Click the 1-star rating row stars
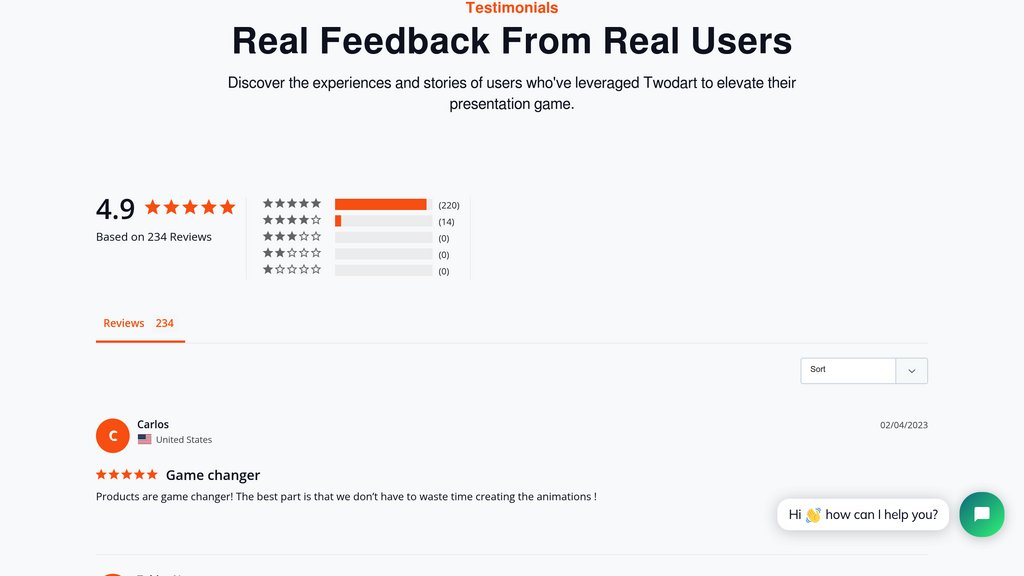This screenshot has width=1024, height=576. (292, 270)
